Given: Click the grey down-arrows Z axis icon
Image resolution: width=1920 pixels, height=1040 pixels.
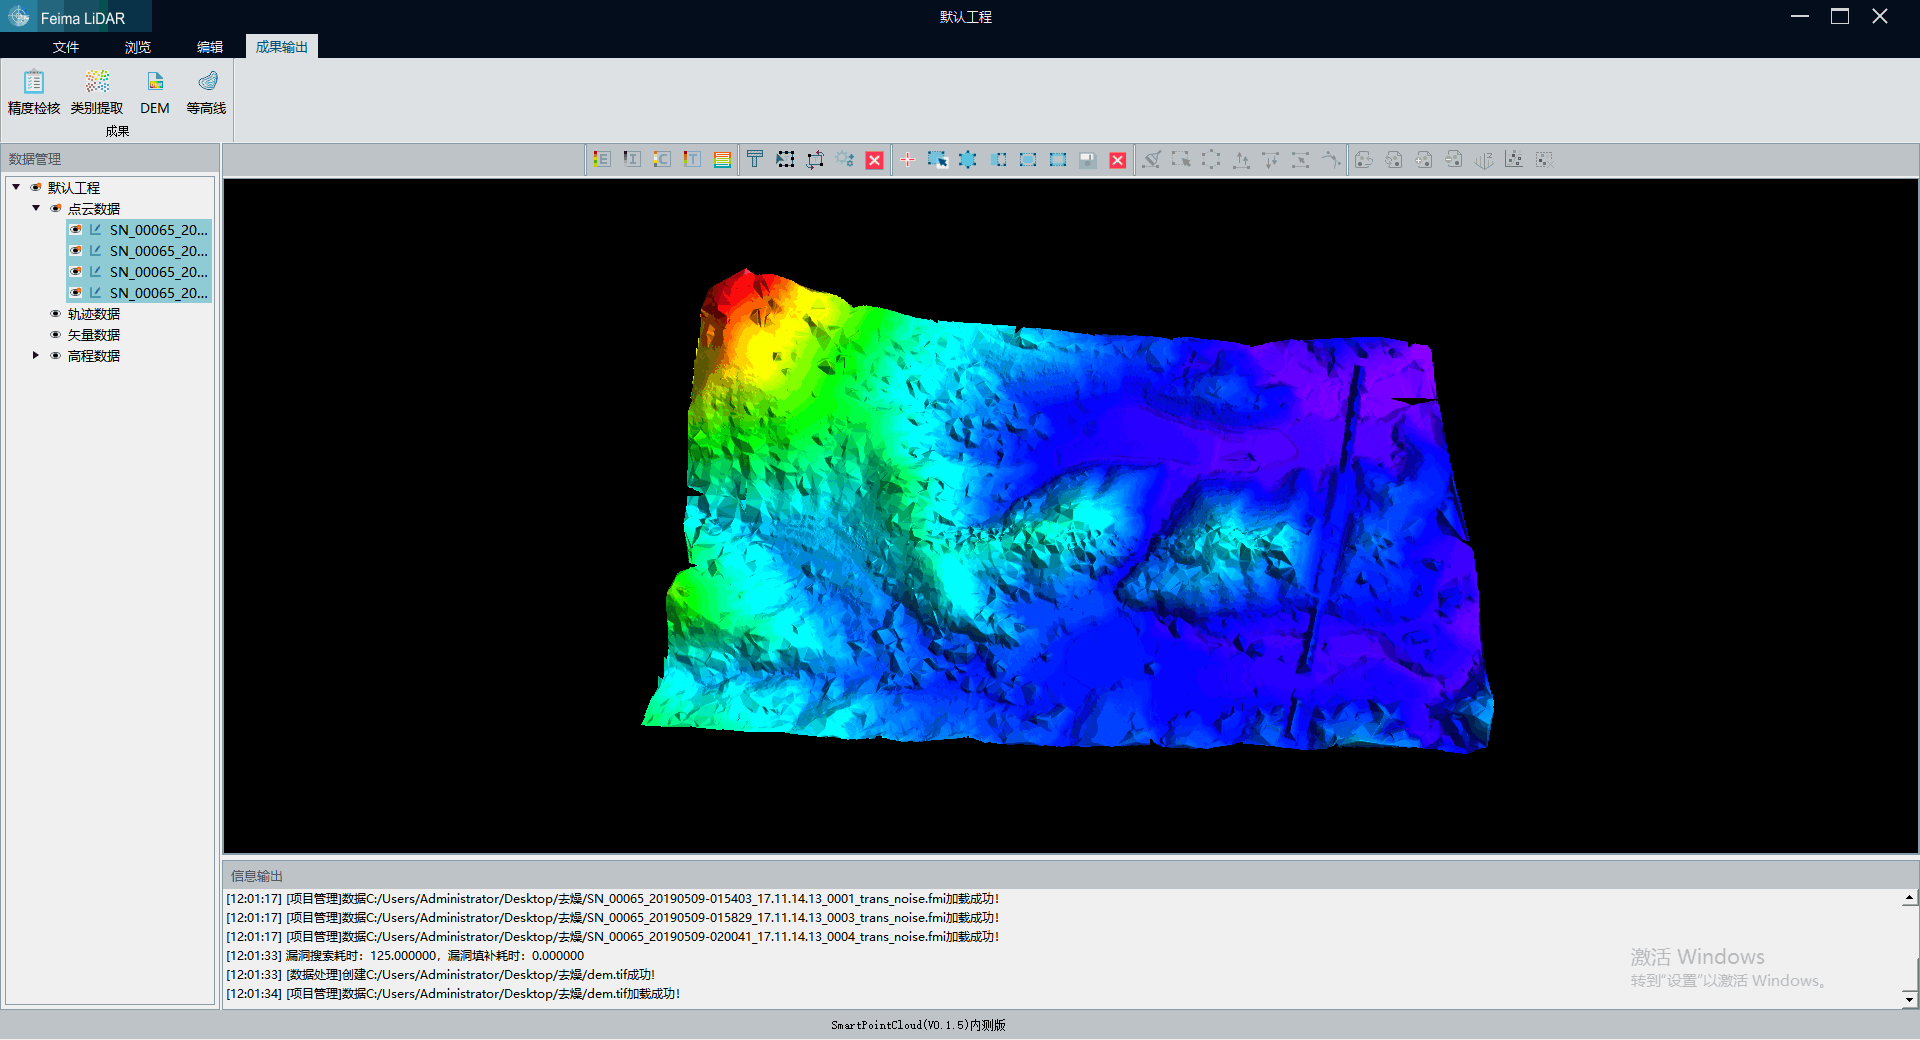Looking at the screenshot, I should coord(1484,159).
